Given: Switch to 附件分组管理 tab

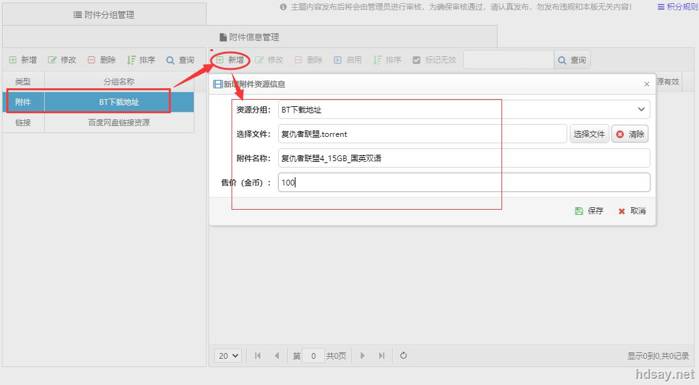Looking at the screenshot, I should [x=104, y=15].
